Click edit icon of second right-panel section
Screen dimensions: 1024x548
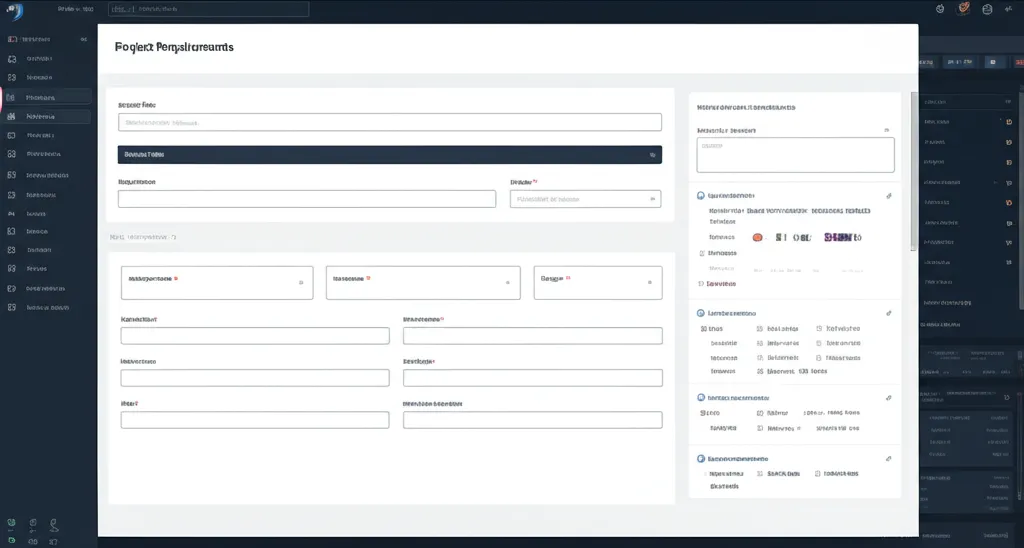coord(888,314)
